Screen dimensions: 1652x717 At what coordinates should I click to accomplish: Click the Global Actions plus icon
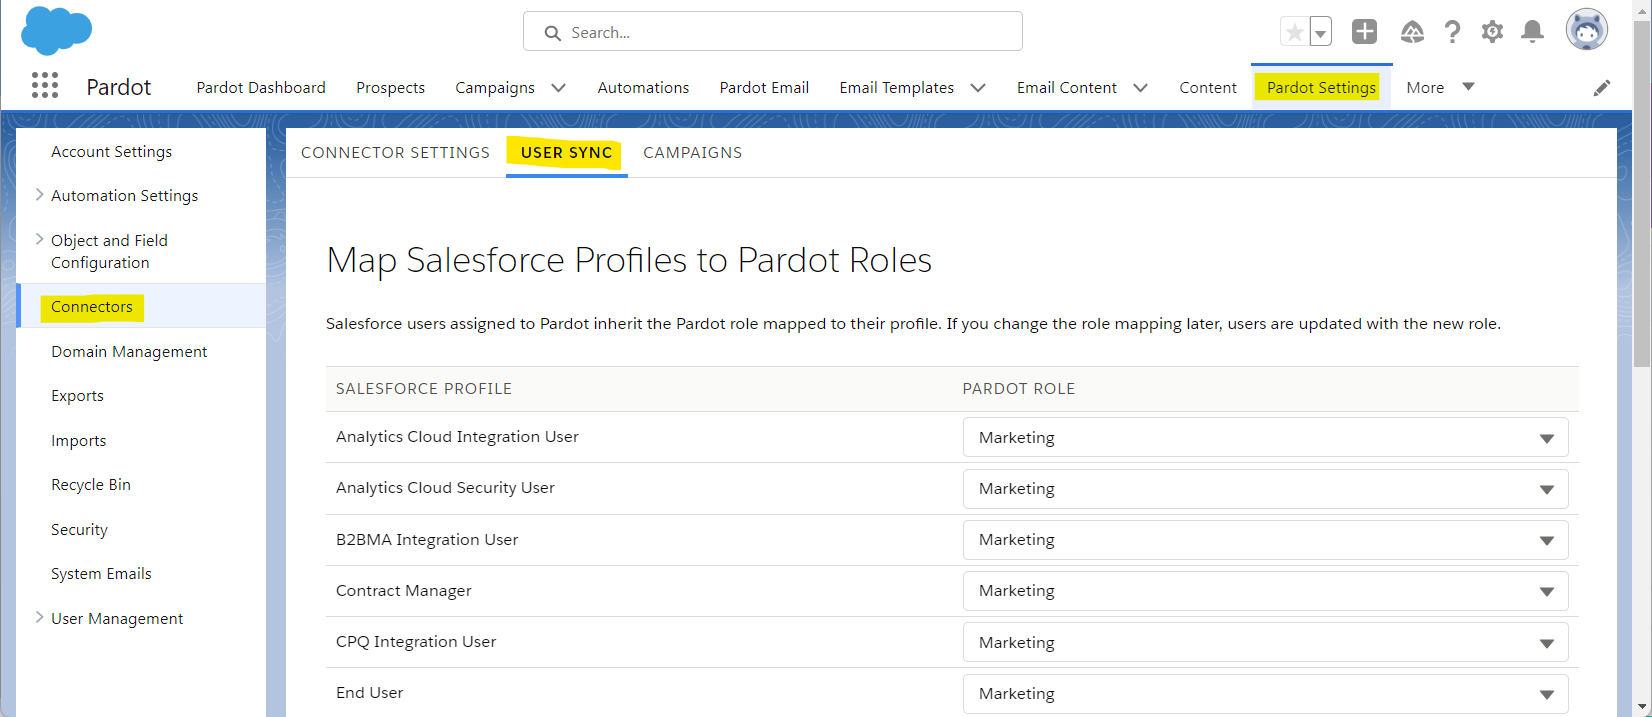[1364, 32]
